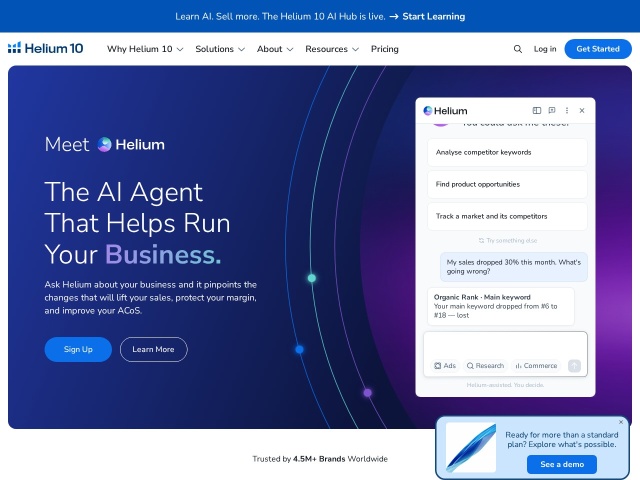The height and width of the screenshot is (480, 640).
Task: Click the My sales dropped 30% message
Action: (x=513, y=267)
